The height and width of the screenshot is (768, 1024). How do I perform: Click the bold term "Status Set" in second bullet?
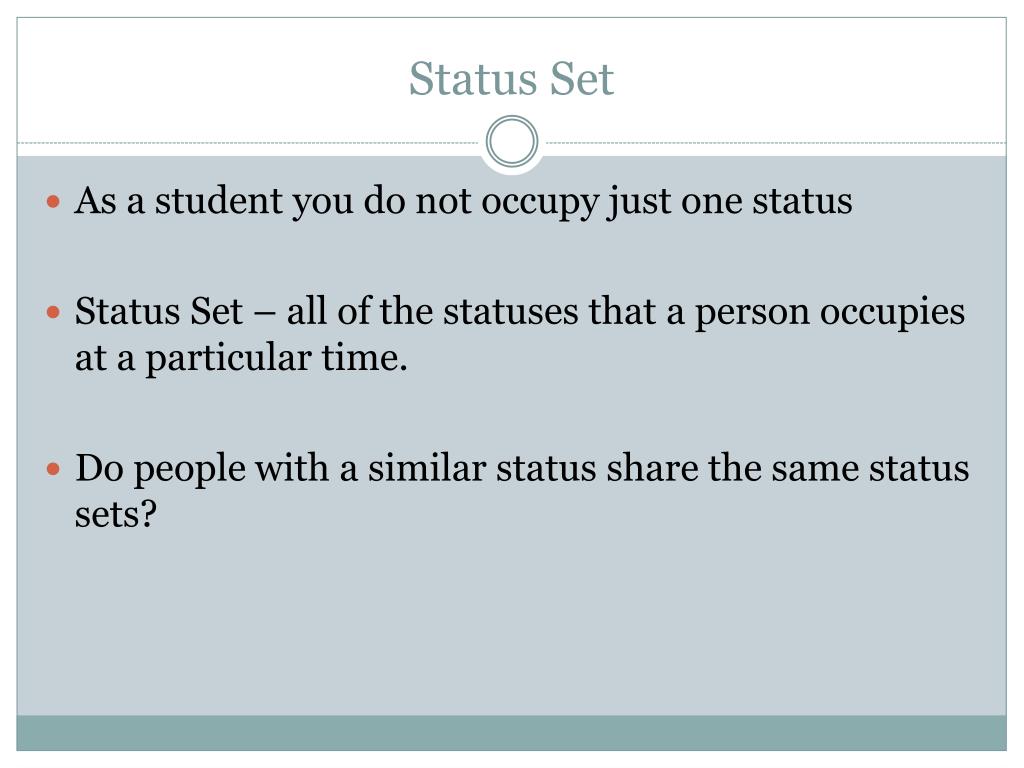point(159,311)
